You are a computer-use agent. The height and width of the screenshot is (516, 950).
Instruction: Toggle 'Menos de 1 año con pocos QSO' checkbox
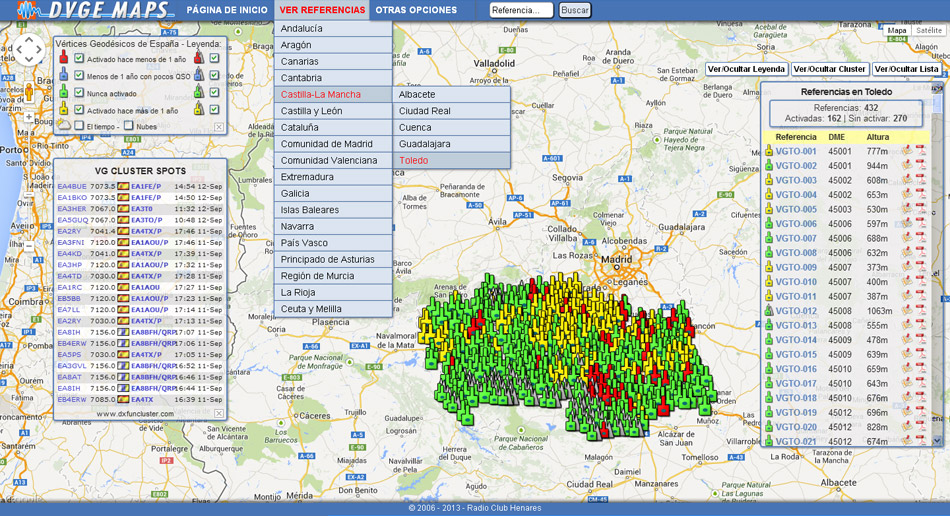pos(79,75)
